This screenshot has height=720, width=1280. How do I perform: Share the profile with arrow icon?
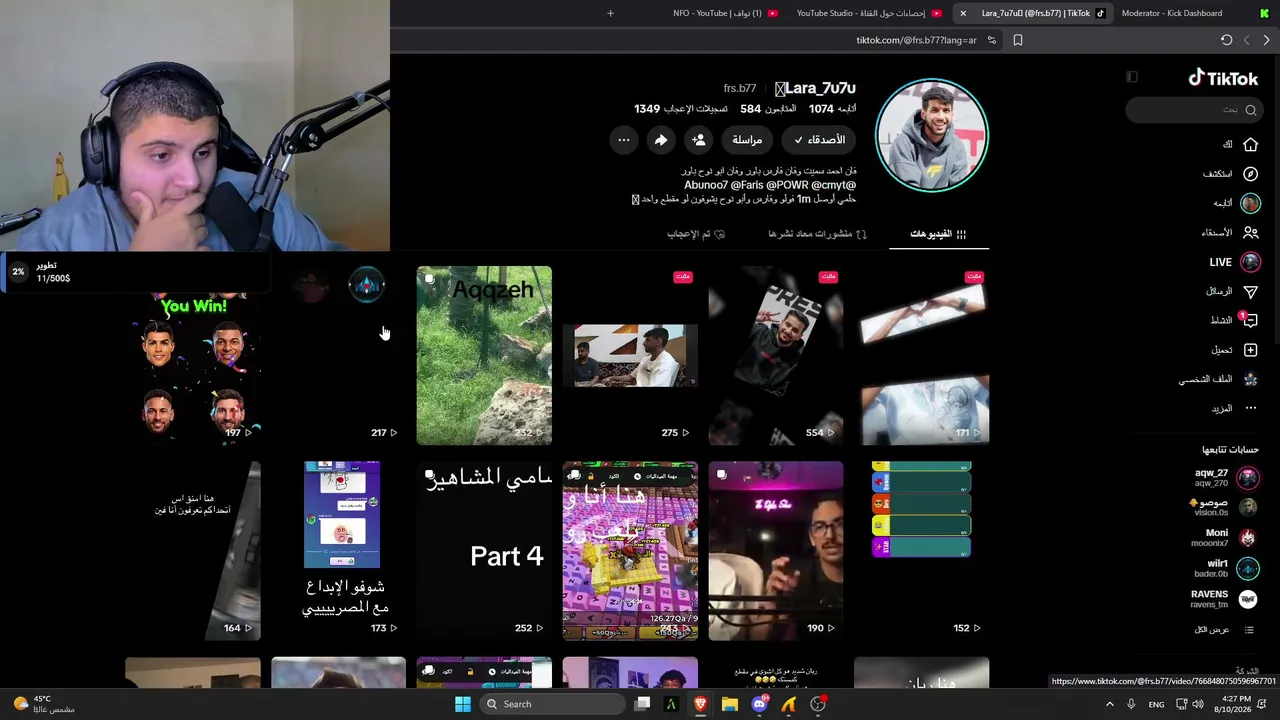(661, 140)
